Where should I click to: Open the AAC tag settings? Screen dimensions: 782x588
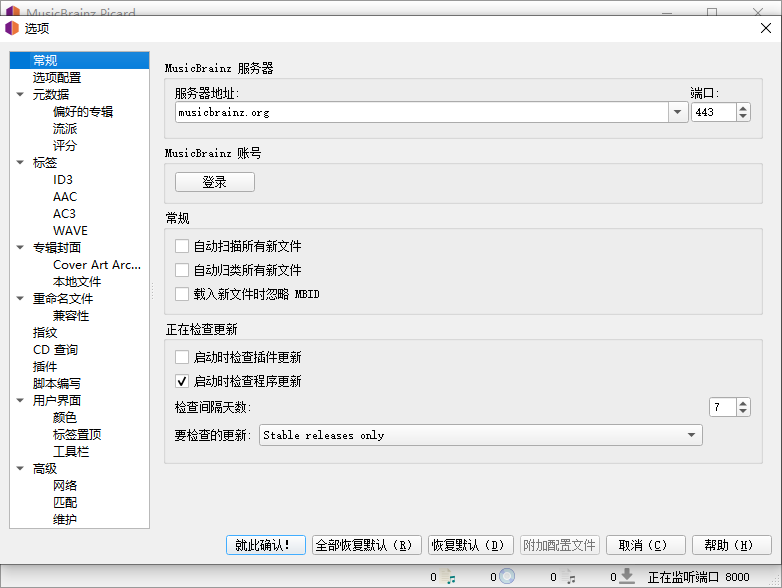(65, 196)
